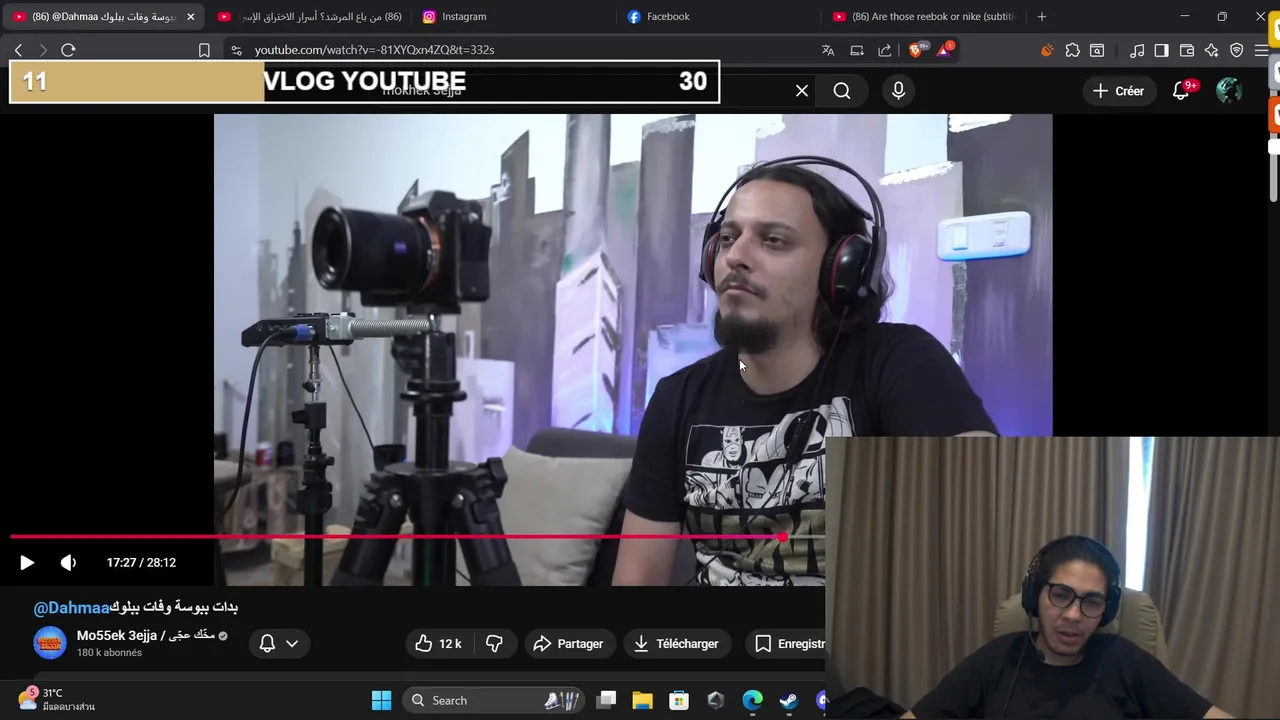This screenshot has height=720, width=1280.
Task: Open File Explorer from taskbar
Action: pos(642,701)
